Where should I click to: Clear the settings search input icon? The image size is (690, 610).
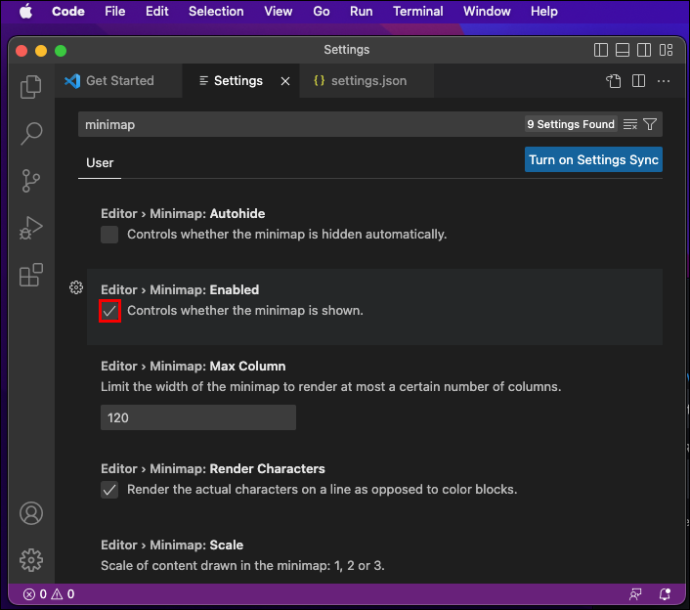[630, 125]
